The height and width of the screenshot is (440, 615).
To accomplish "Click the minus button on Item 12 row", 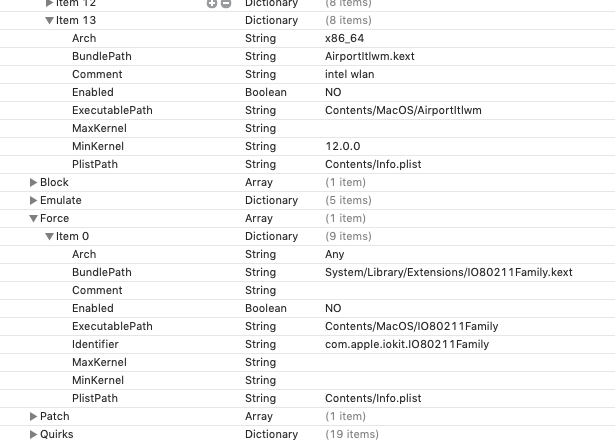I will point(225,4).
